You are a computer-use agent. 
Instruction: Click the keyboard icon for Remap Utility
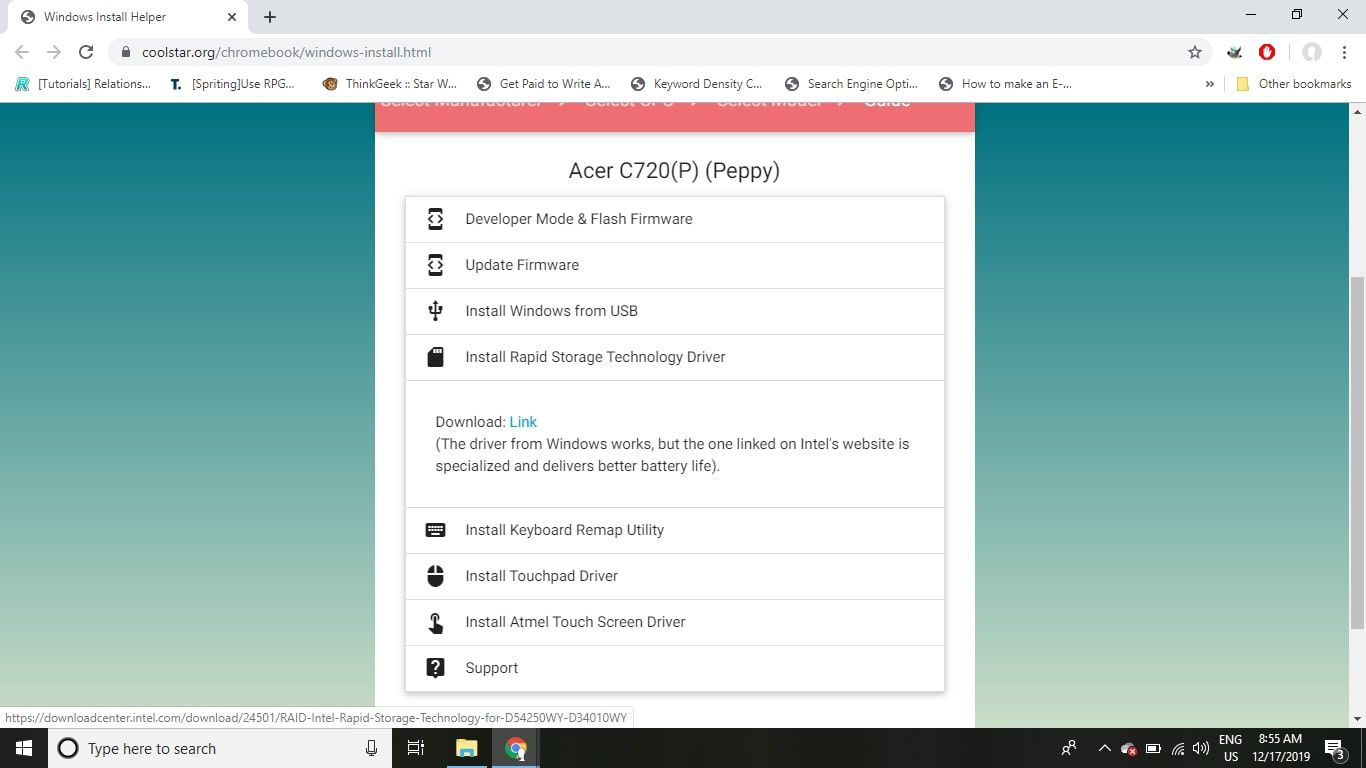[x=435, y=530]
